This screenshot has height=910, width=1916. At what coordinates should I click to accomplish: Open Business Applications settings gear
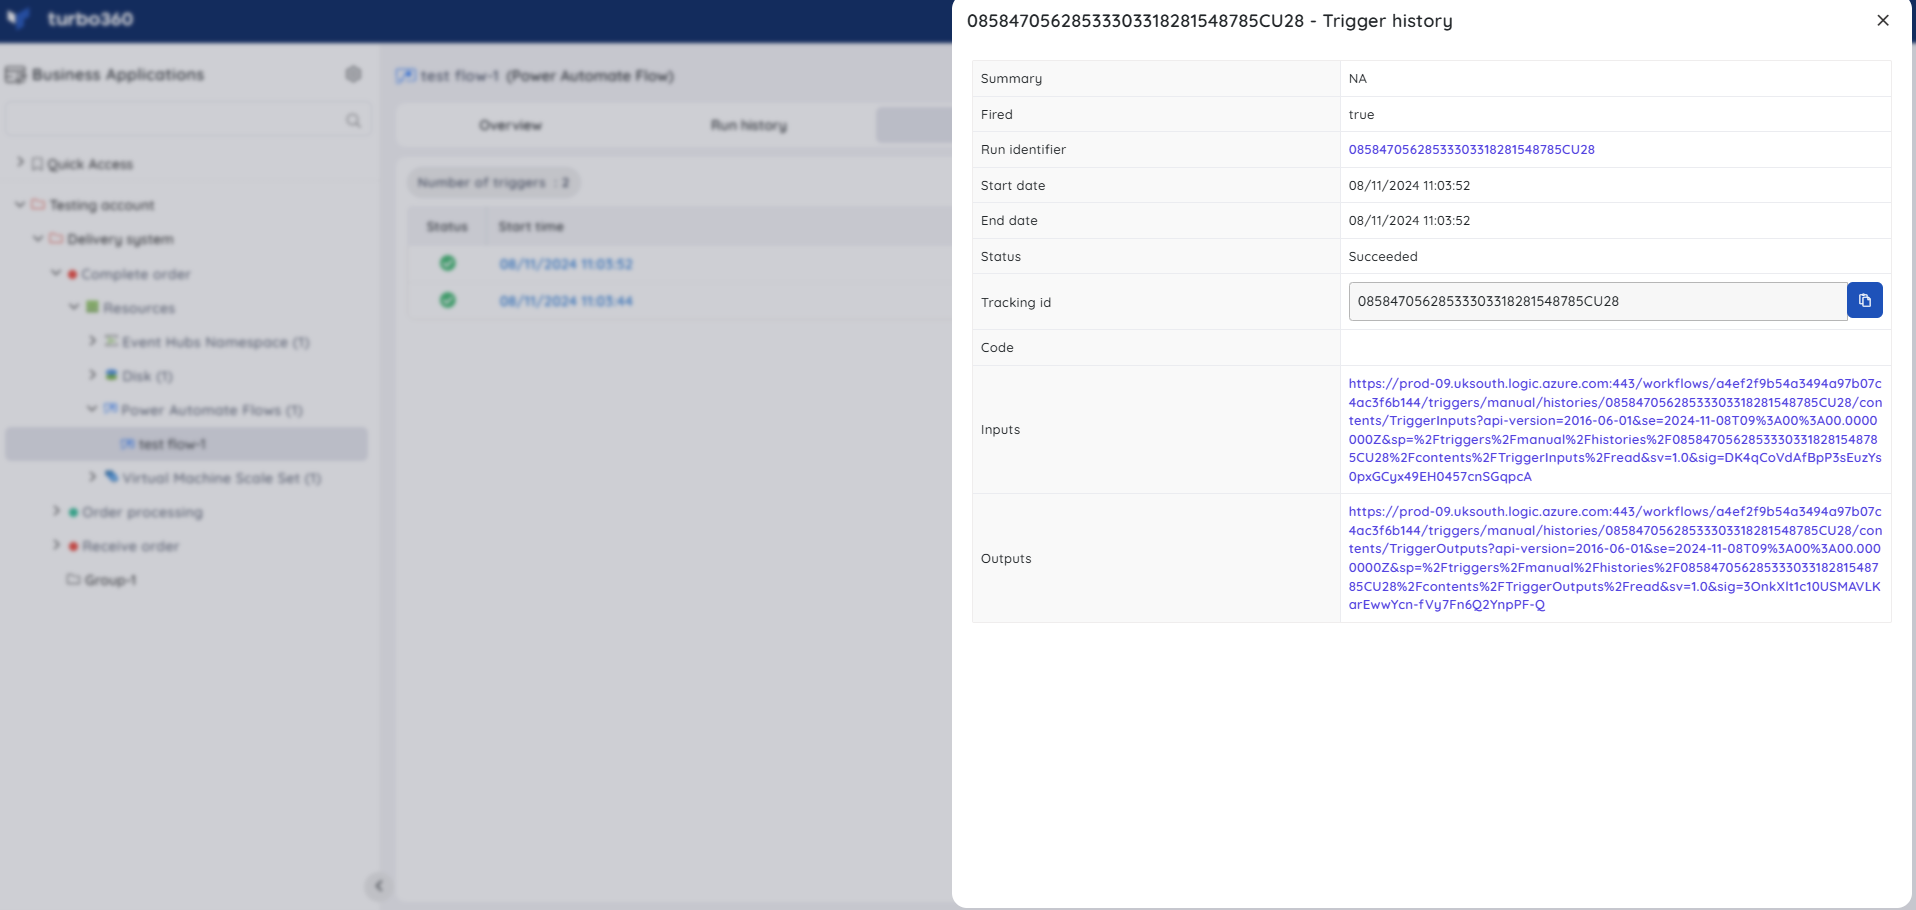point(353,74)
